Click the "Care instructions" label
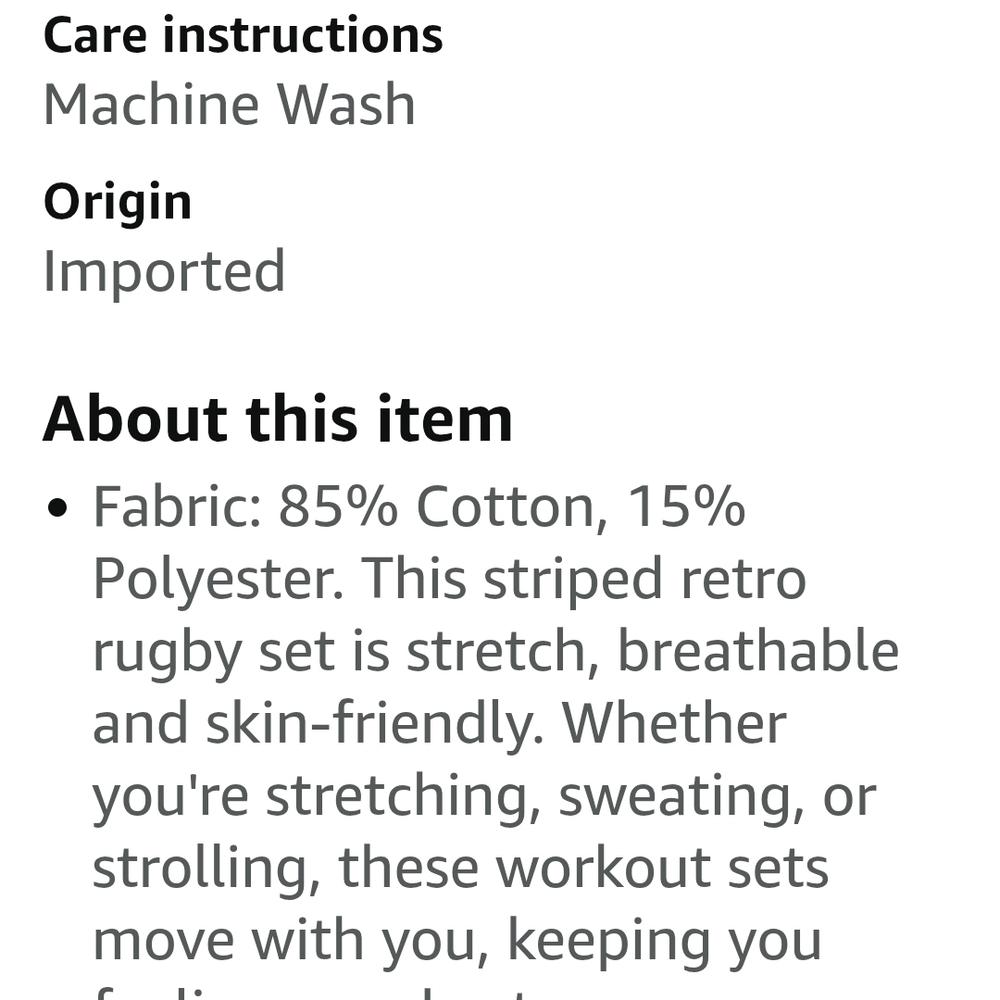1000x1000 pixels. (243, 36)
